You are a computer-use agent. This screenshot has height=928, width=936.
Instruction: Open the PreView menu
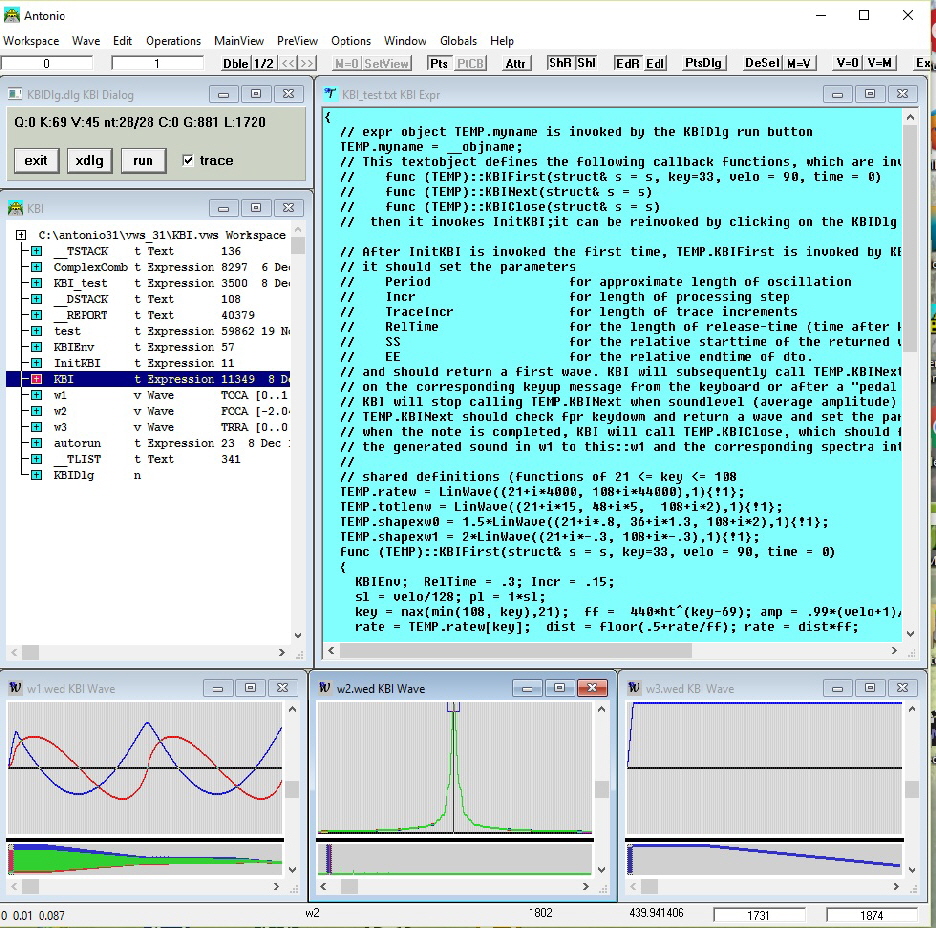point(297,41)
